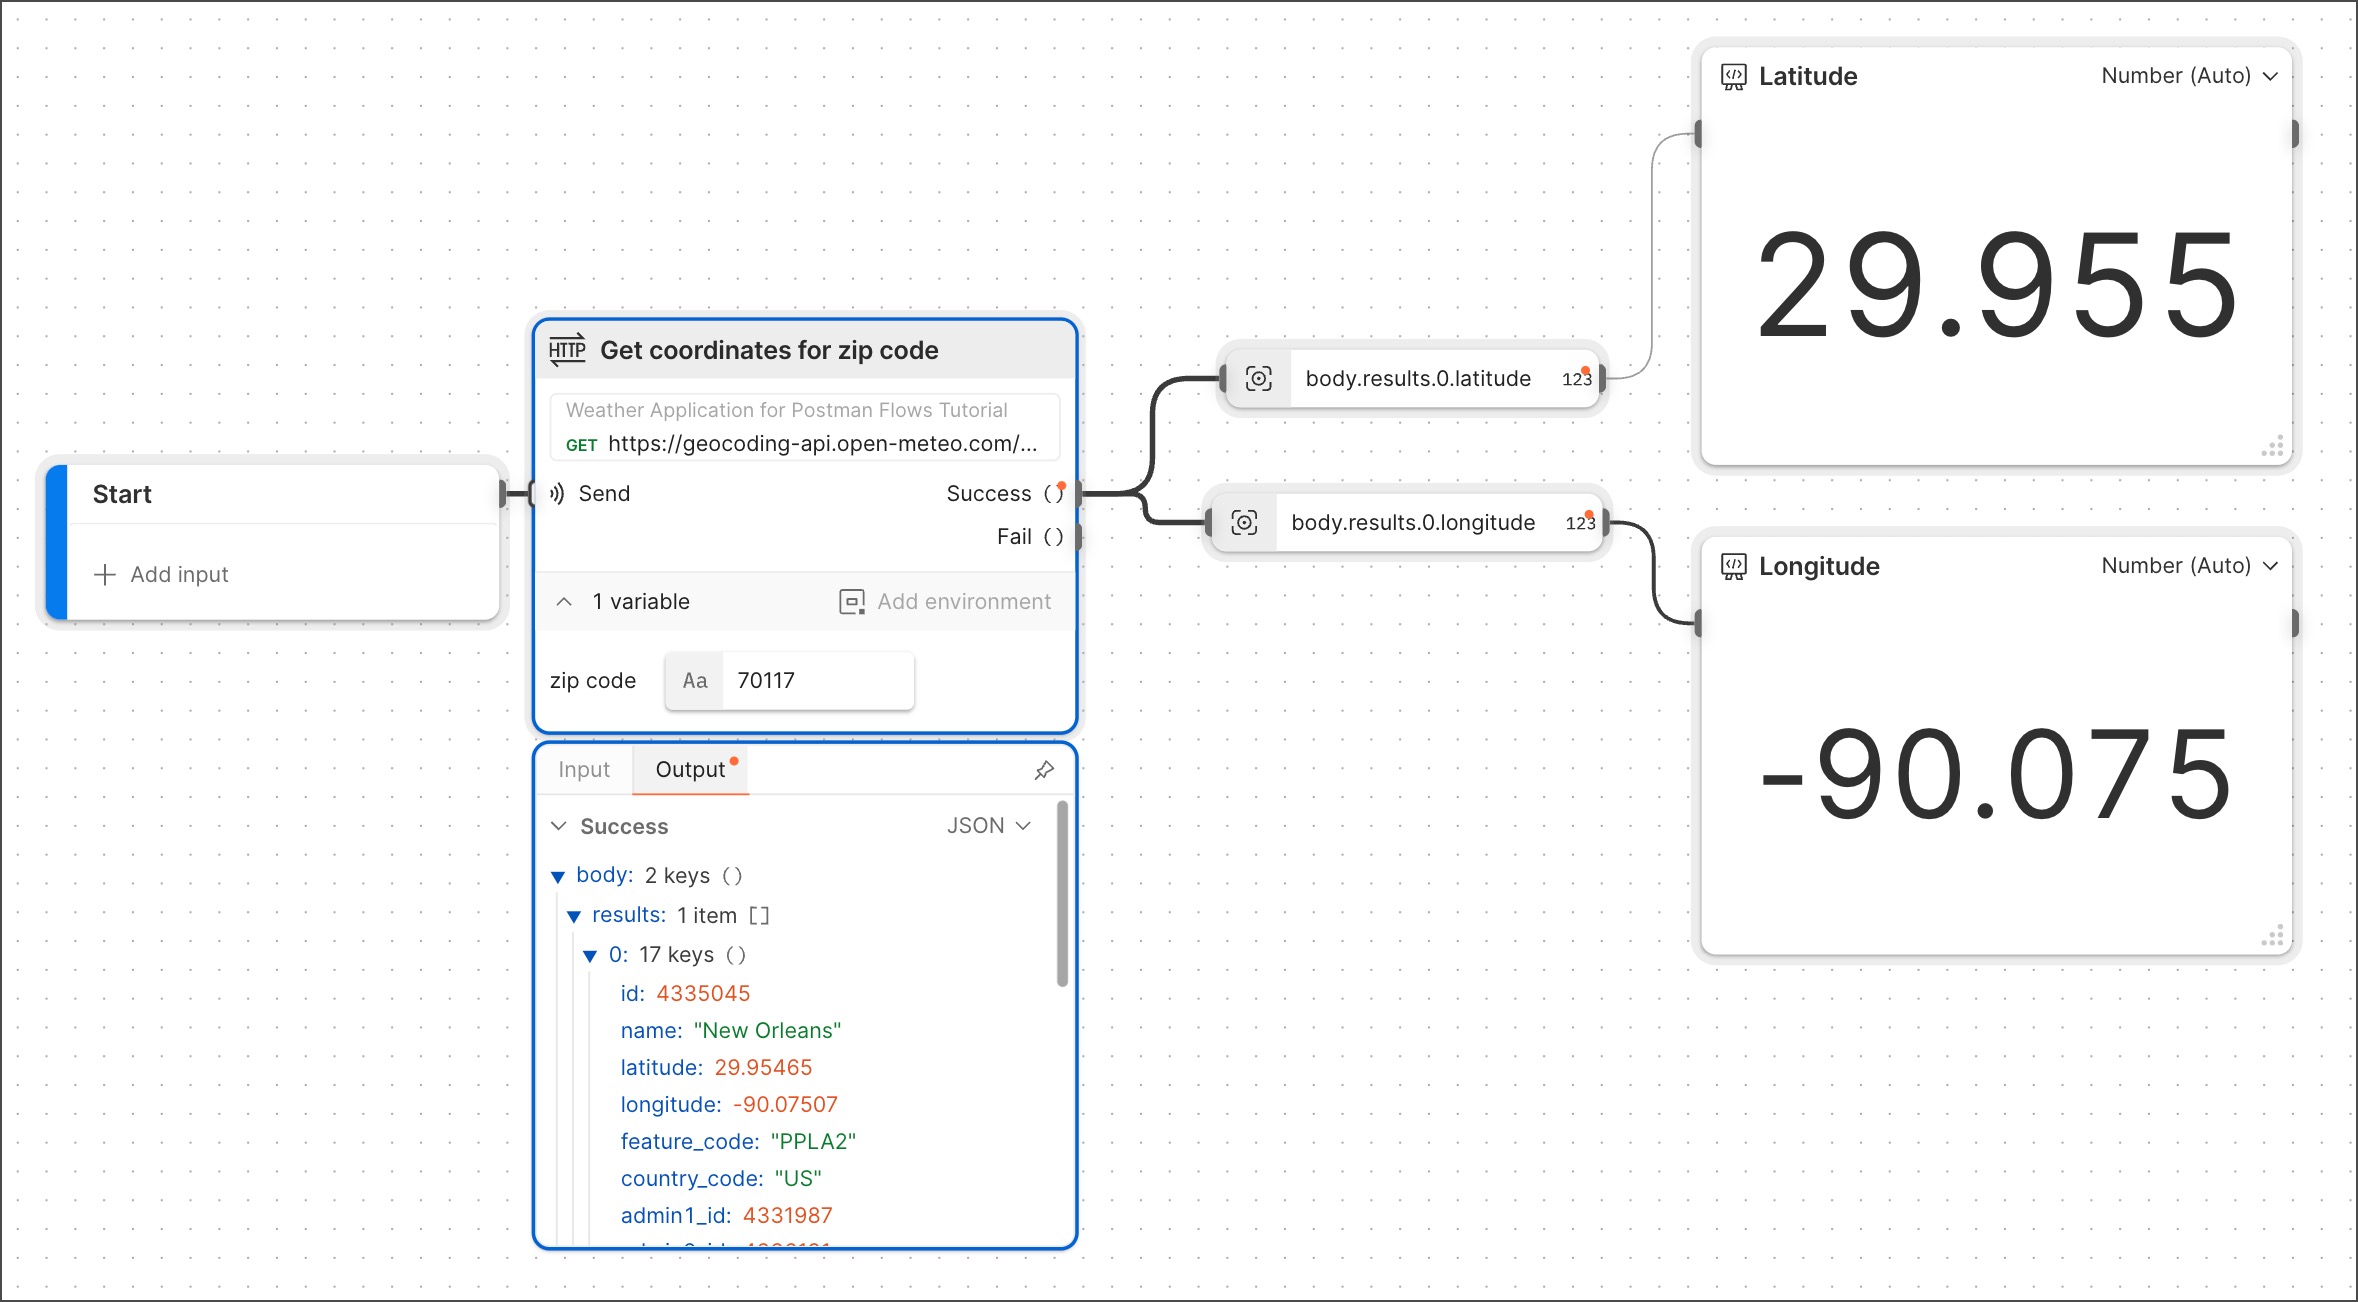Switch to the Input tab
2358x1302 pixels.
[x=584, y=770]
